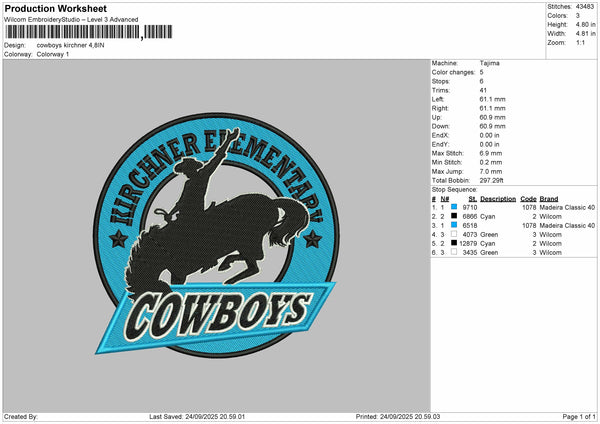600x424 pixels.
Task: Select design name 'cowboys kirchner 4,8IN'
Action: (x=70, y=45)
